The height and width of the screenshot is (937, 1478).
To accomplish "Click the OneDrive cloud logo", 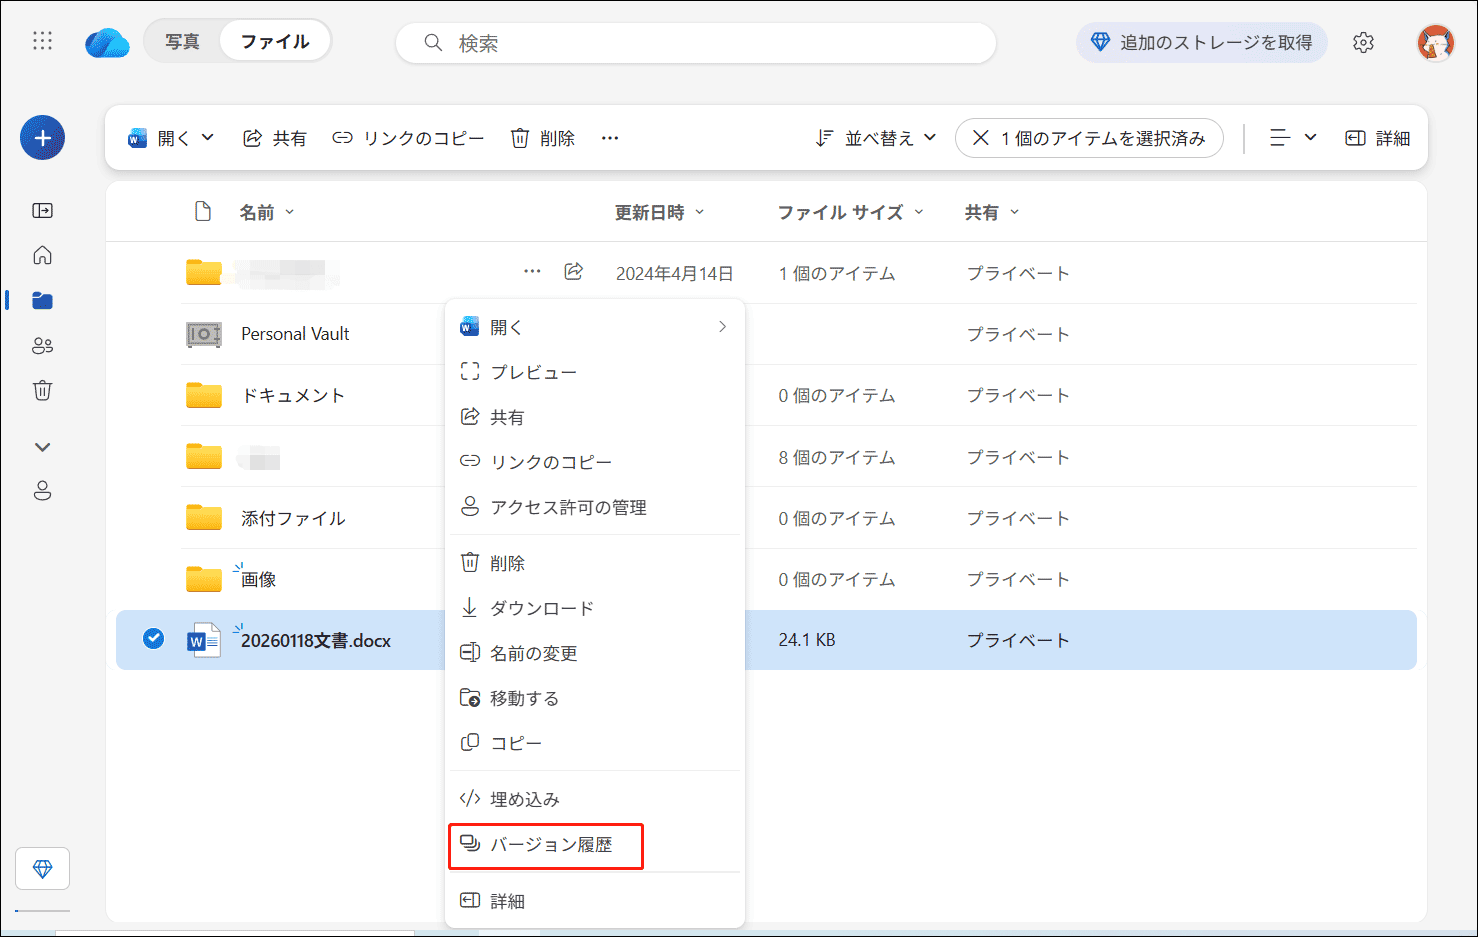I will [x=107, y=42].
